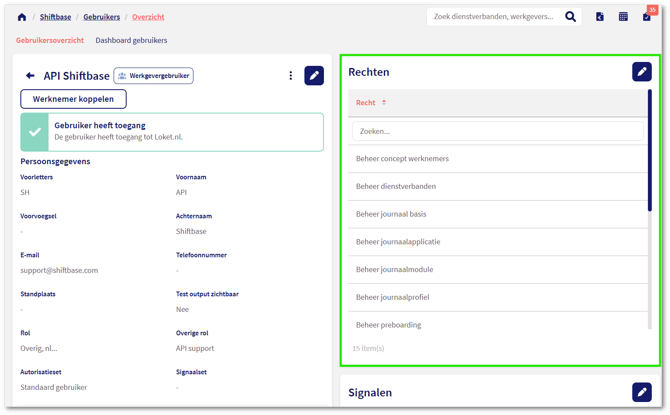Click the Werknemer koppelen button
The width and height of the screenshot is (670, 415).
click(73, 99)
